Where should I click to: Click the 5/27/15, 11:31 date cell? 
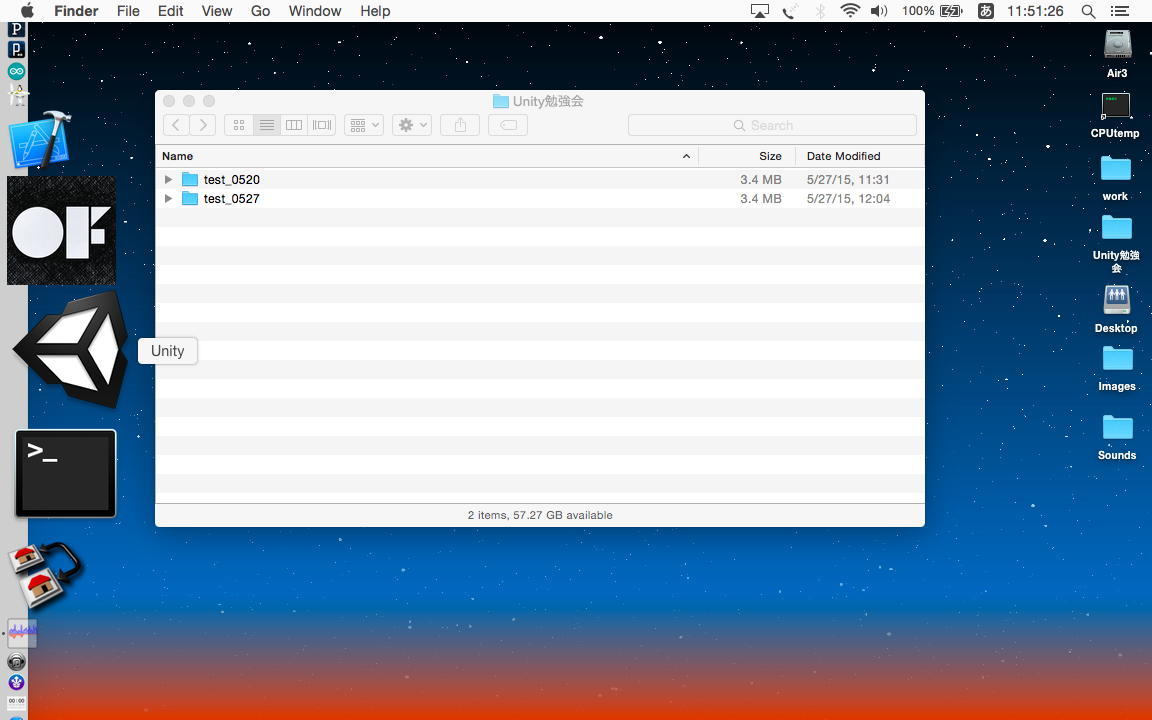point(848,179)
